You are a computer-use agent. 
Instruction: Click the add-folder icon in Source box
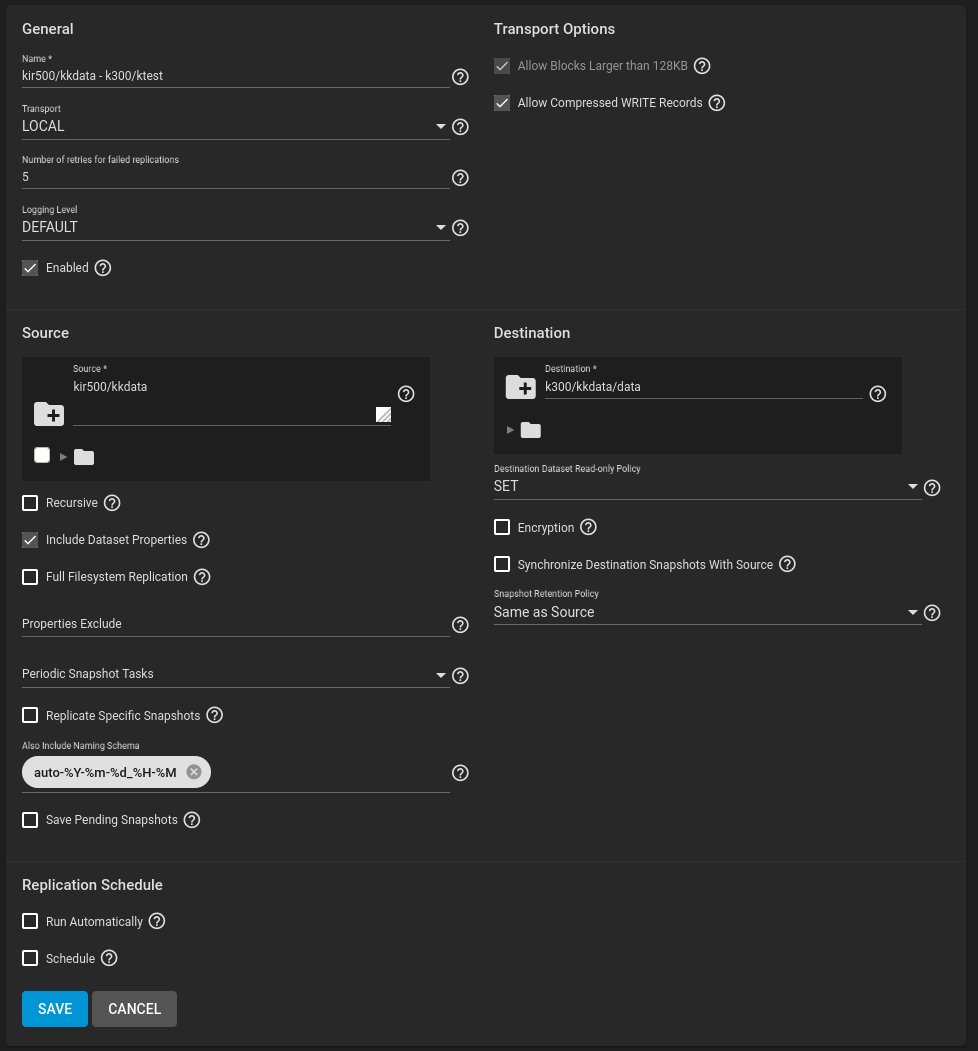click(x=49, y=414)
